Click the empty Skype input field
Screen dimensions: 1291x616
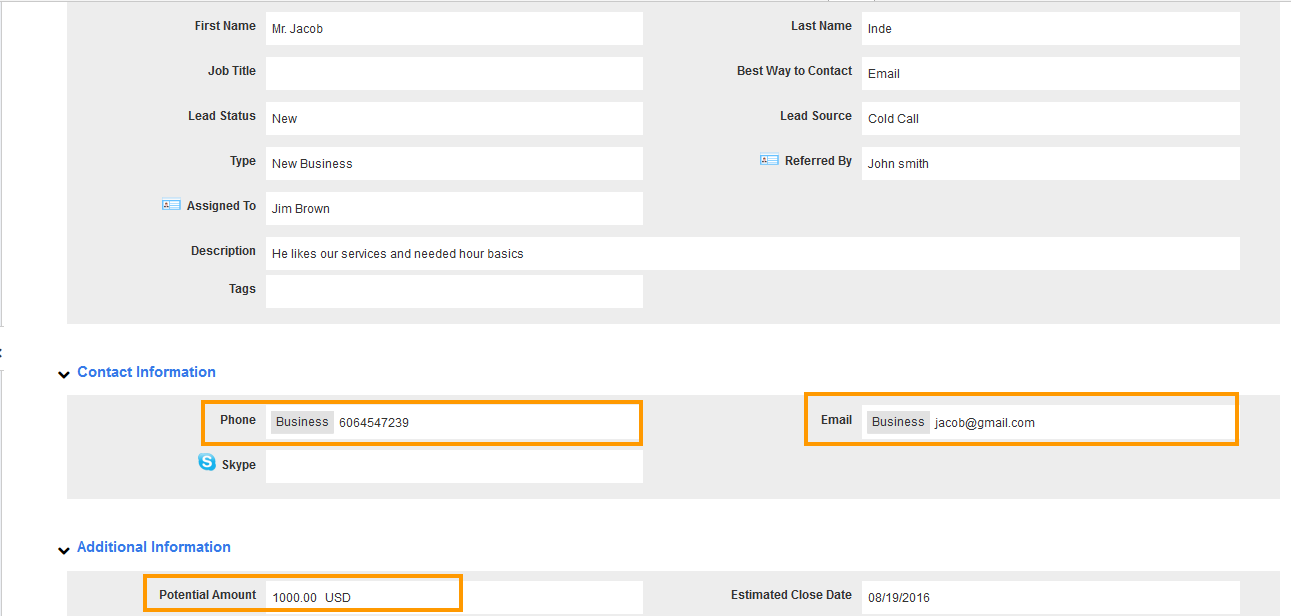point(454,467)
